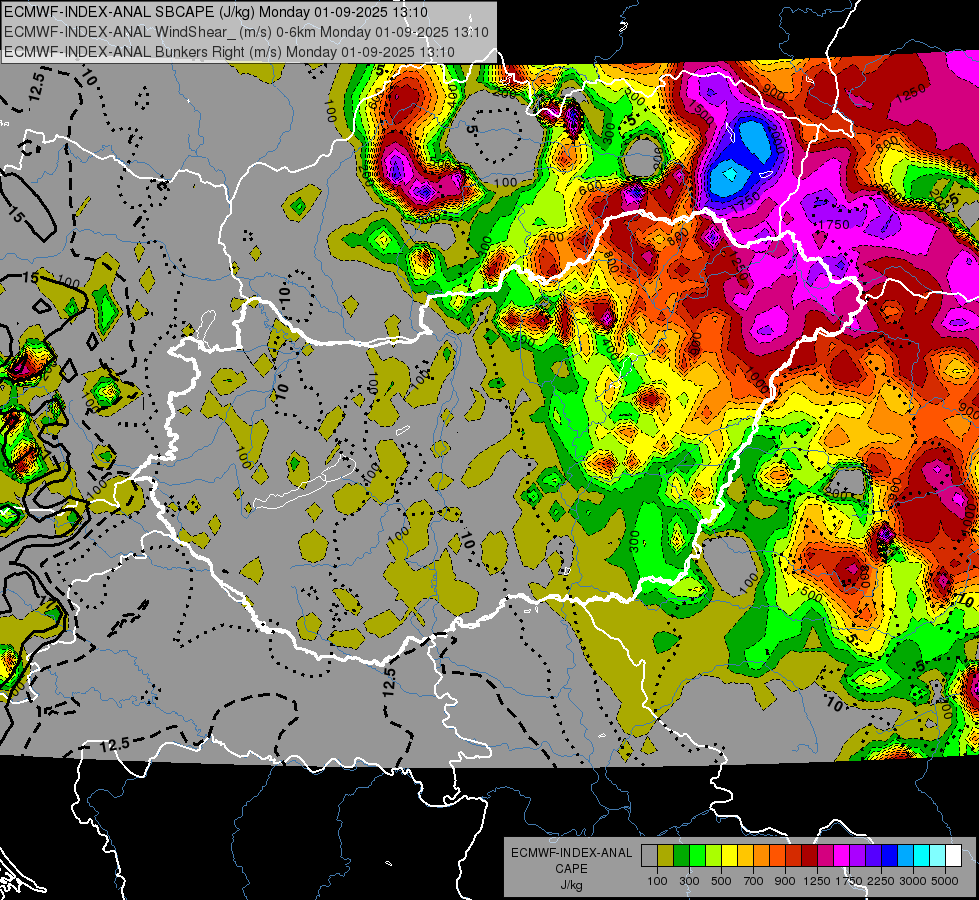Image resolution: width=979 pixels, height=900 pixels.
Task: Click the Bunkers Right title line
Action: point(229,52)
